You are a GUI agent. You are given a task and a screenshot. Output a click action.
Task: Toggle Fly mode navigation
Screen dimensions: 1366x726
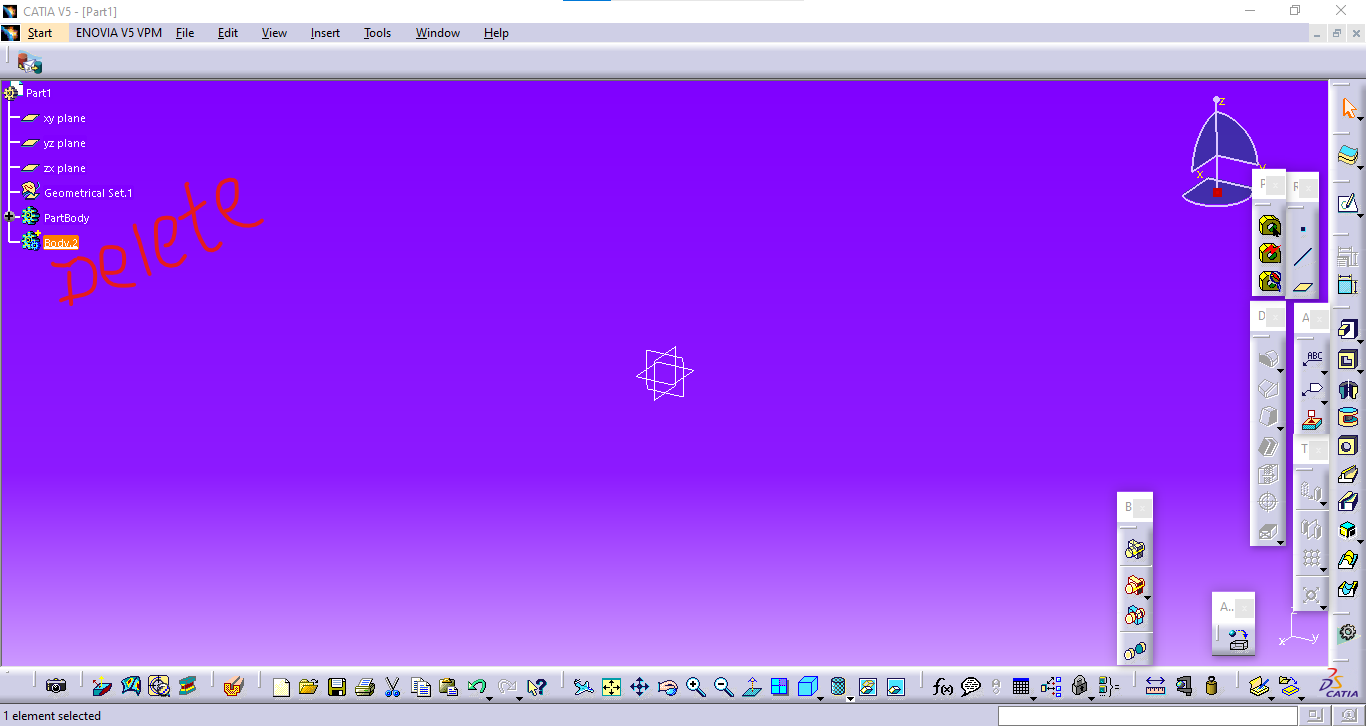[583, 687]
